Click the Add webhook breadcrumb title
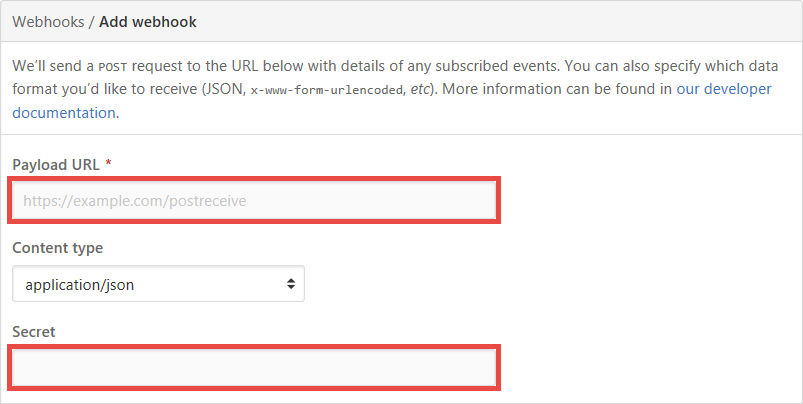 click(148, 21)
